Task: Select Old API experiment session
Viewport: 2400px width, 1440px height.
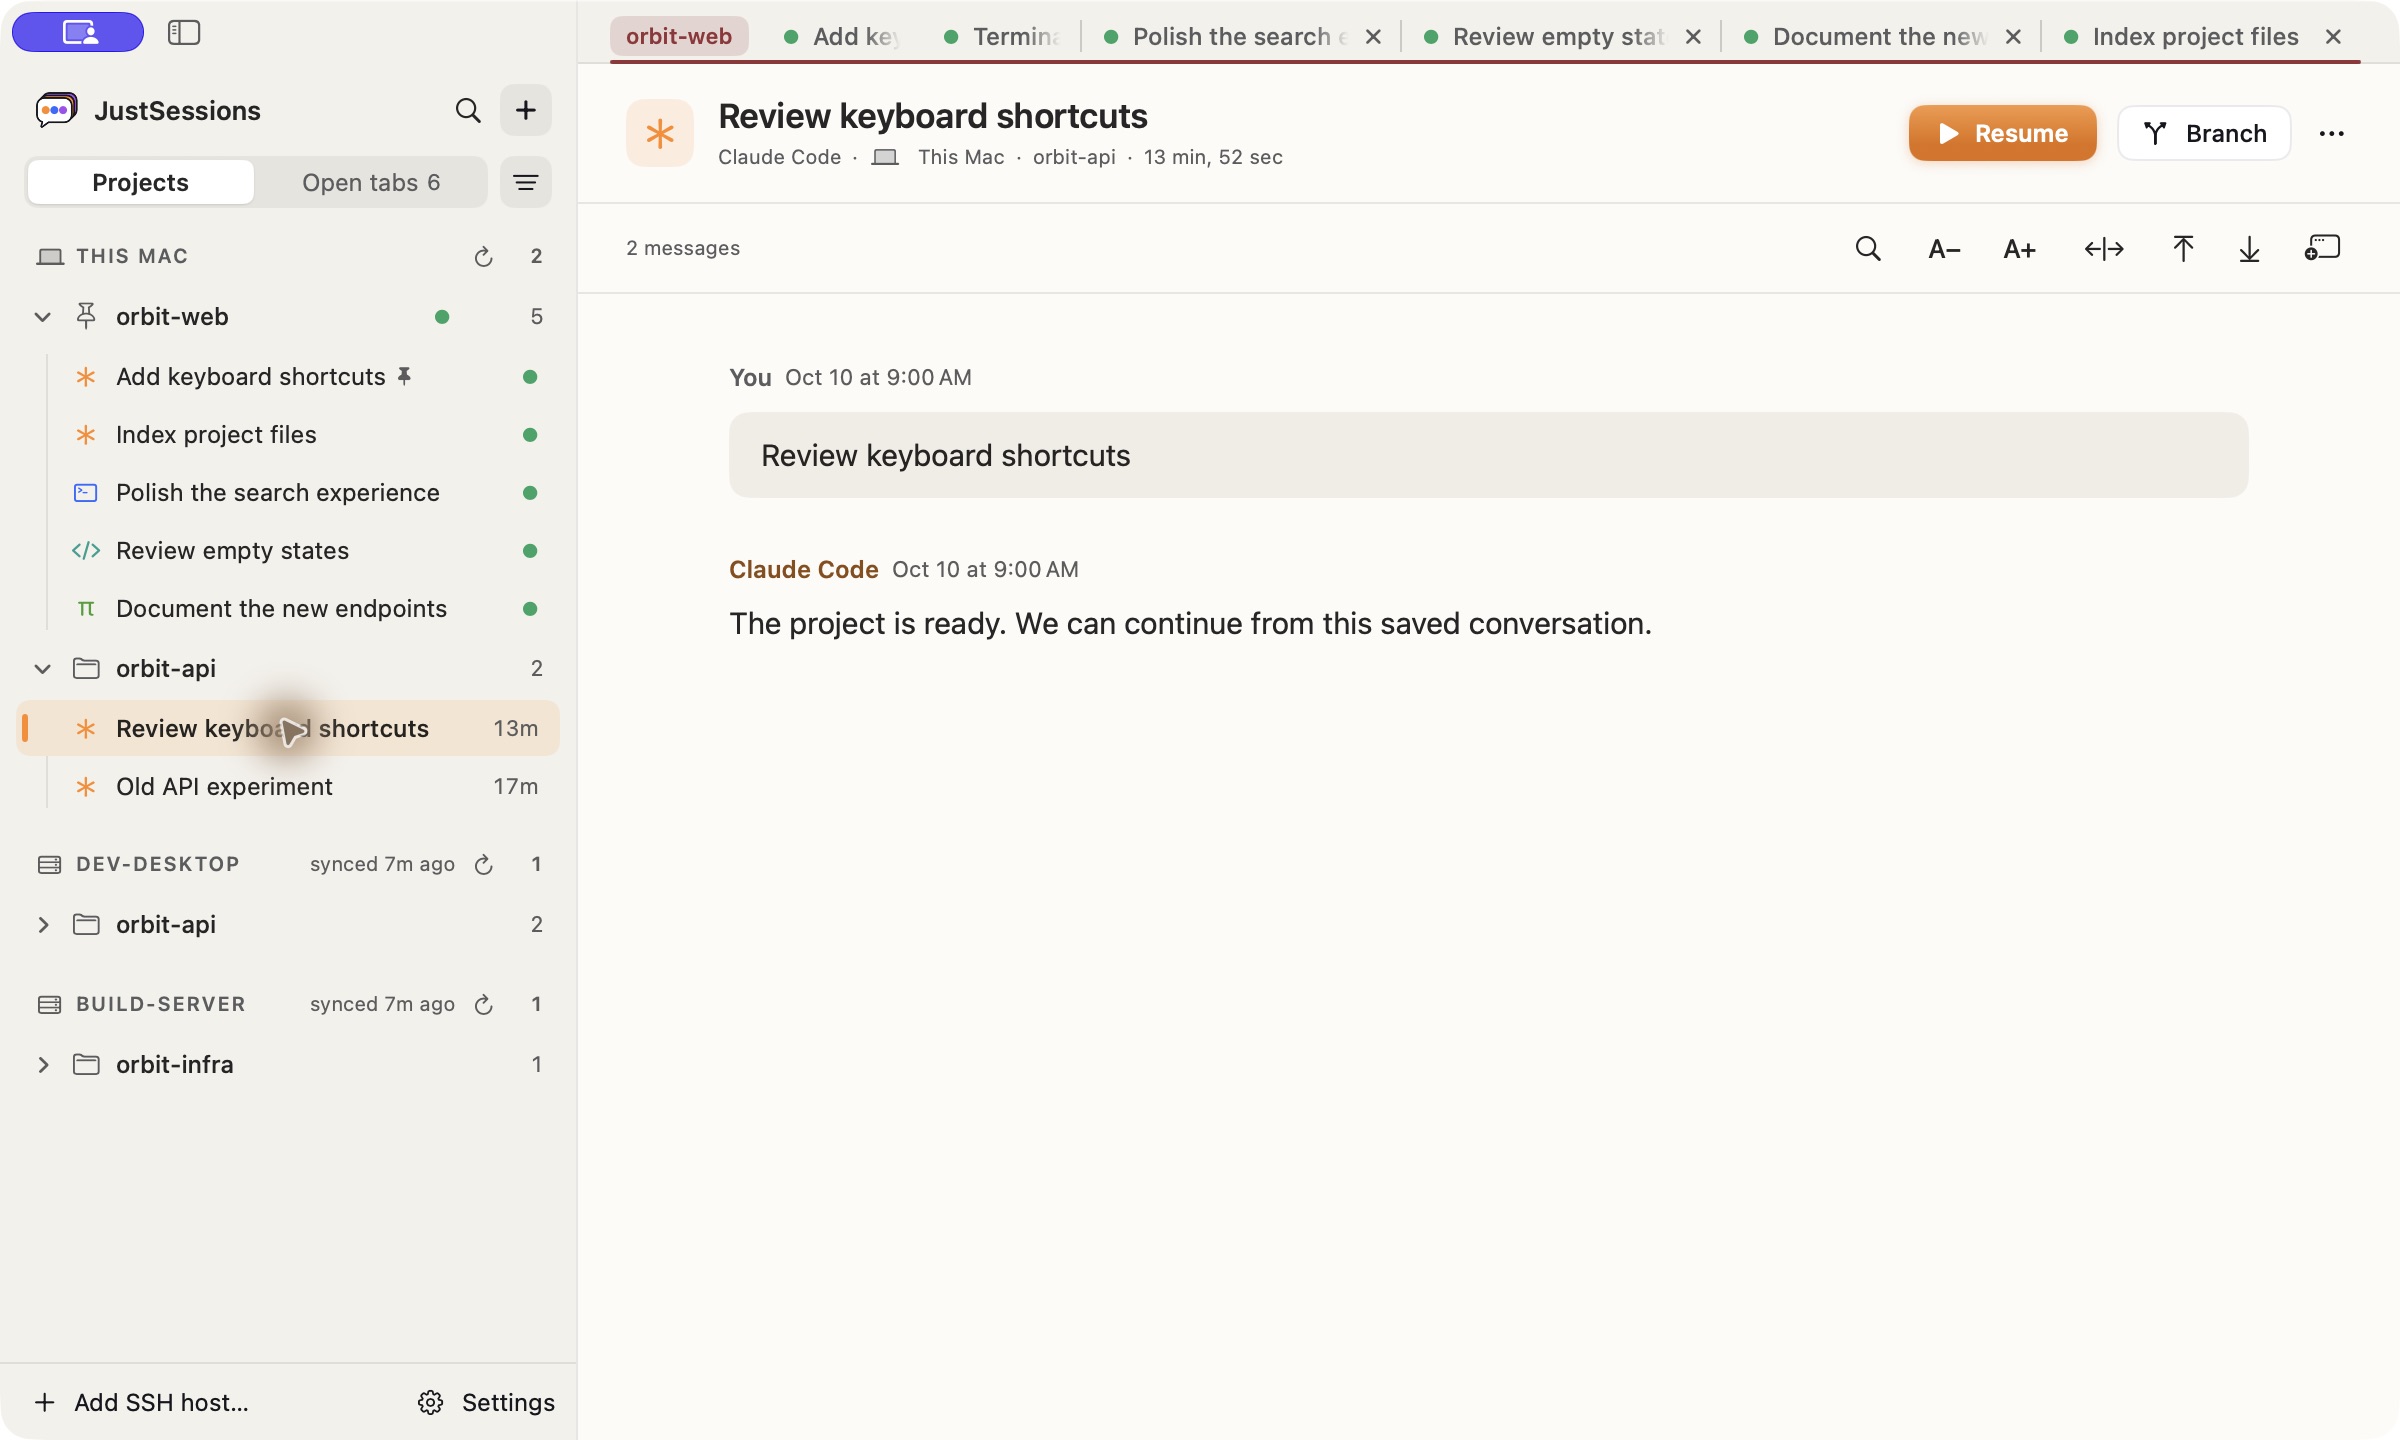Action: click(288, 787)
